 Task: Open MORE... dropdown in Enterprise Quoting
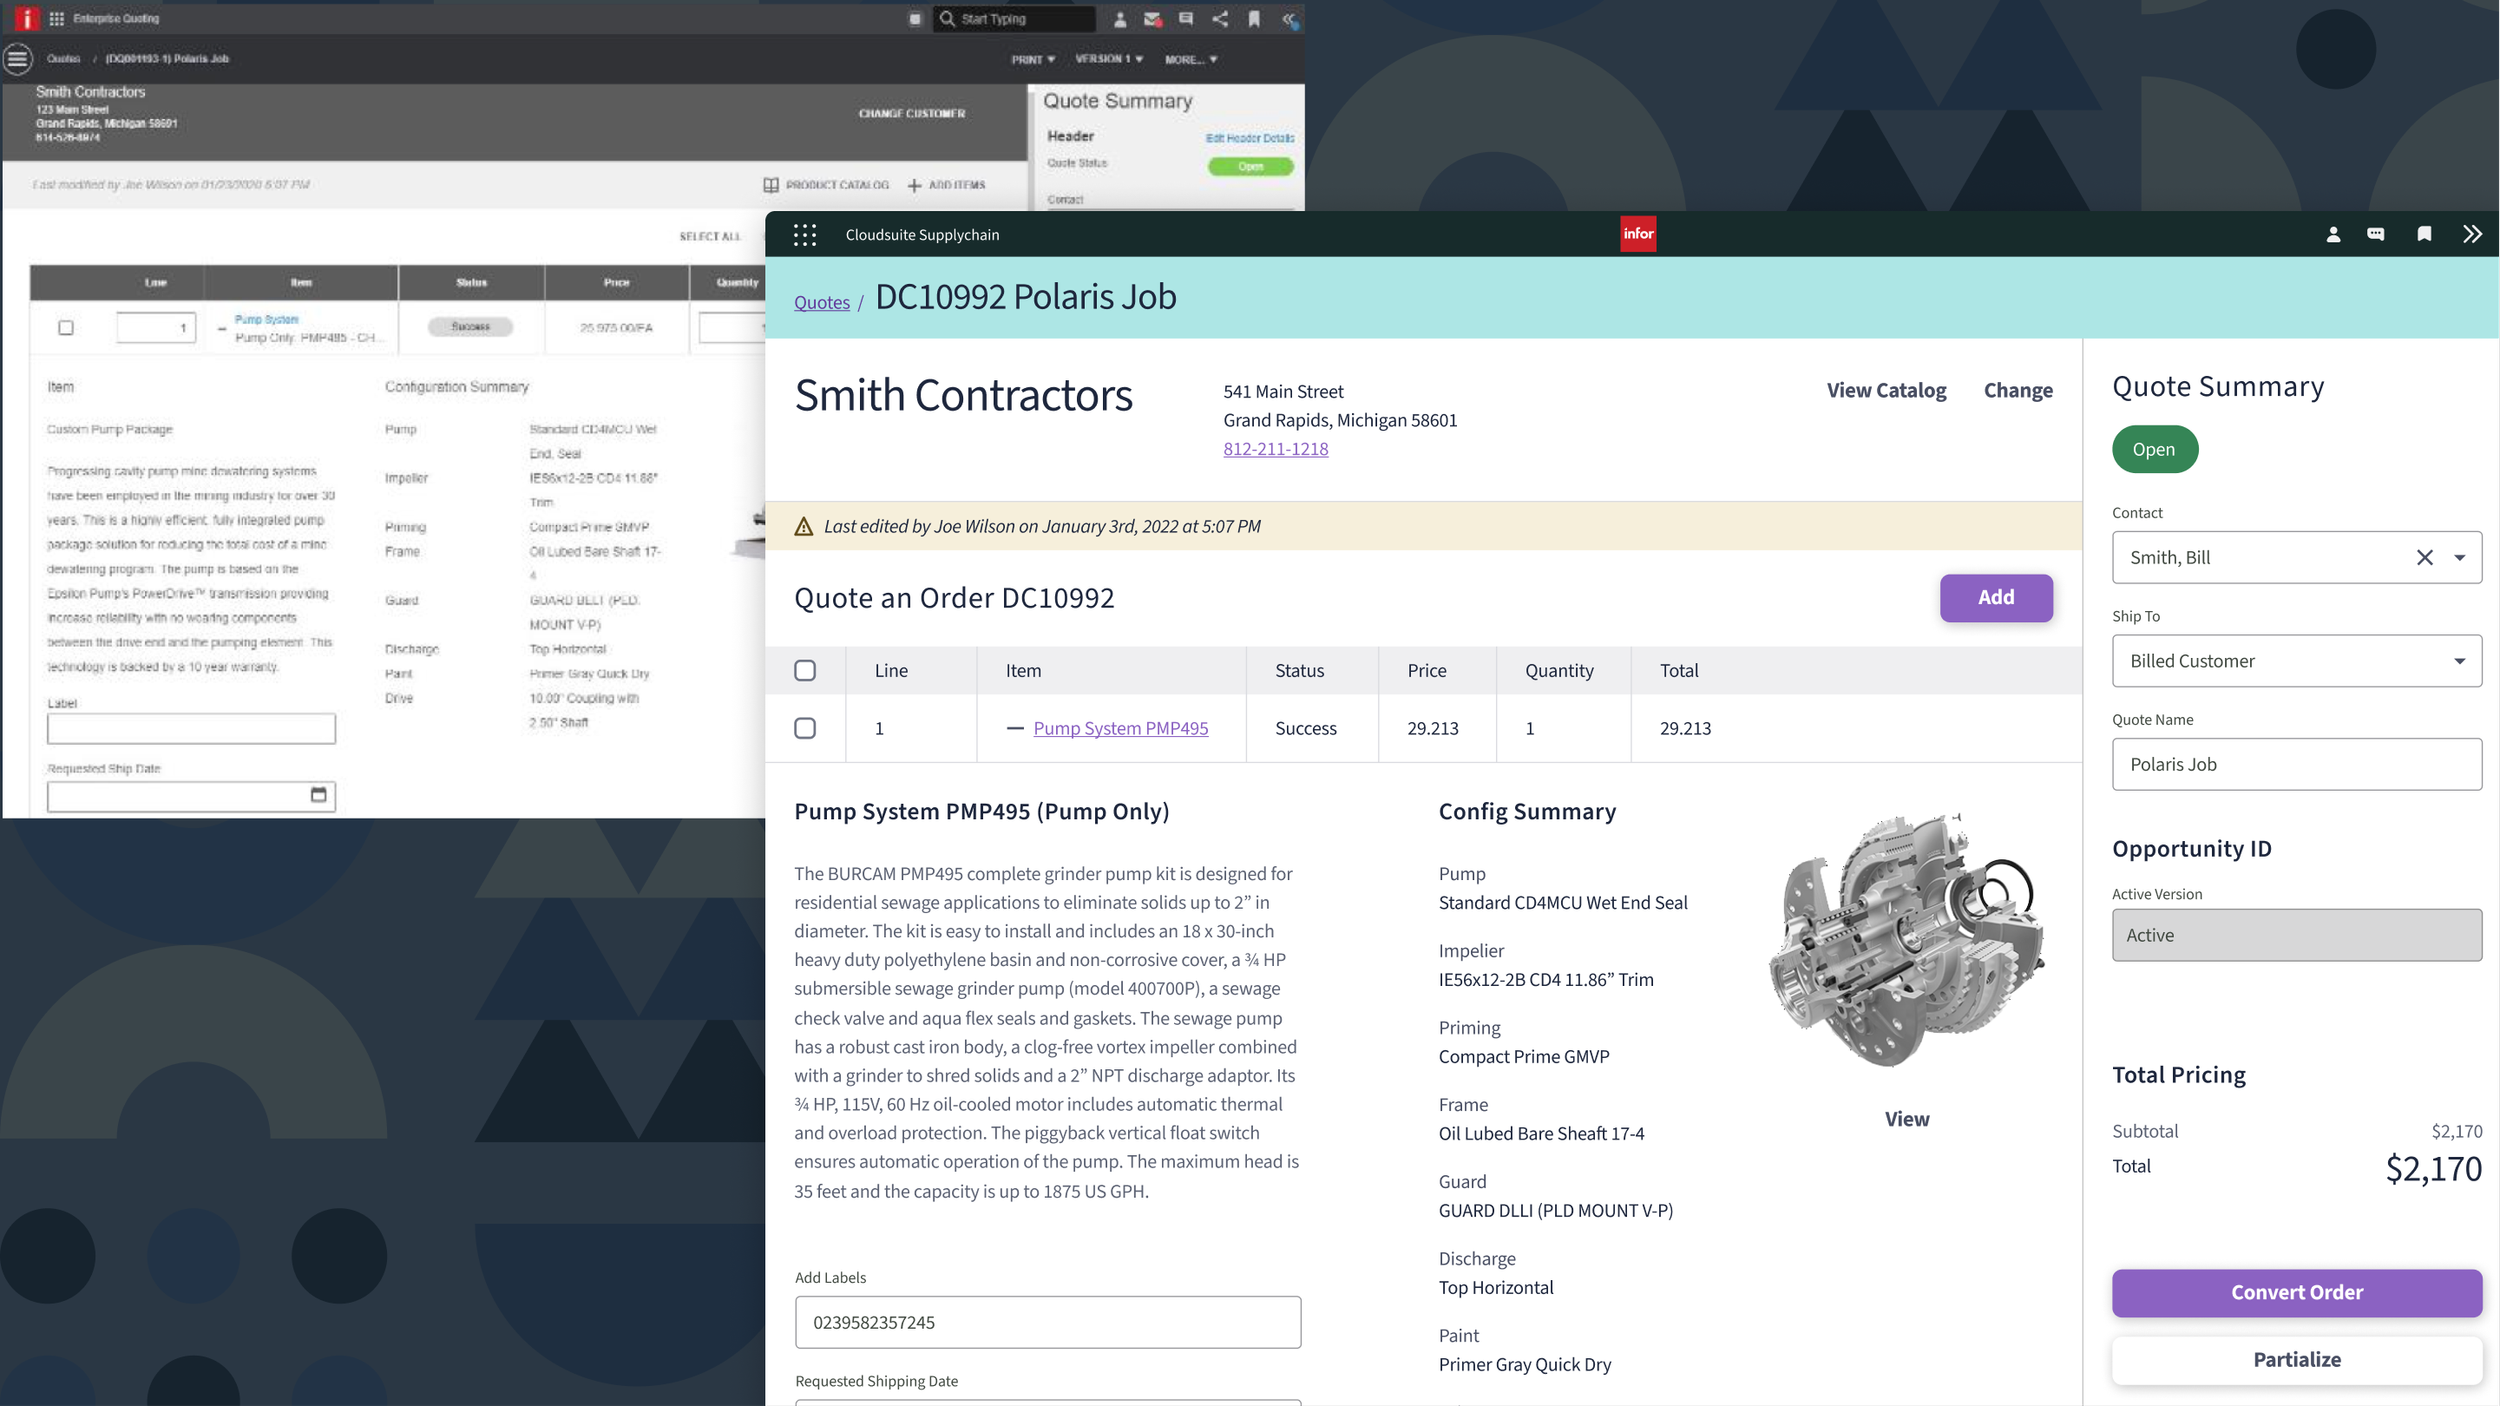coord(1191,59)
